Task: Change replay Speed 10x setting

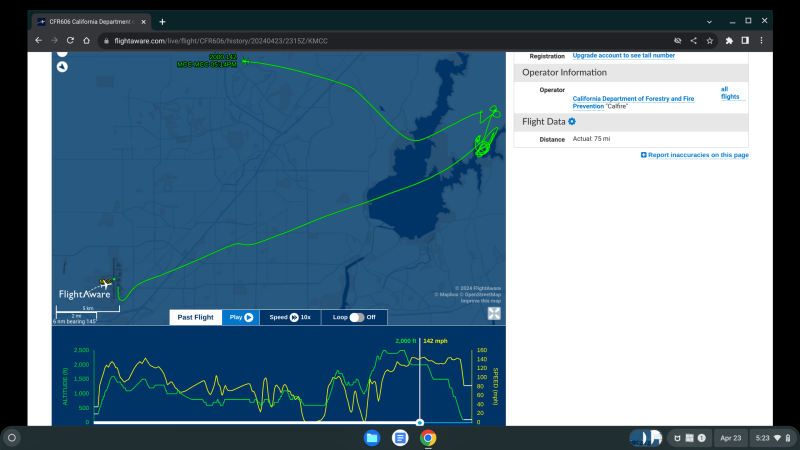Action: coord(290,317)
